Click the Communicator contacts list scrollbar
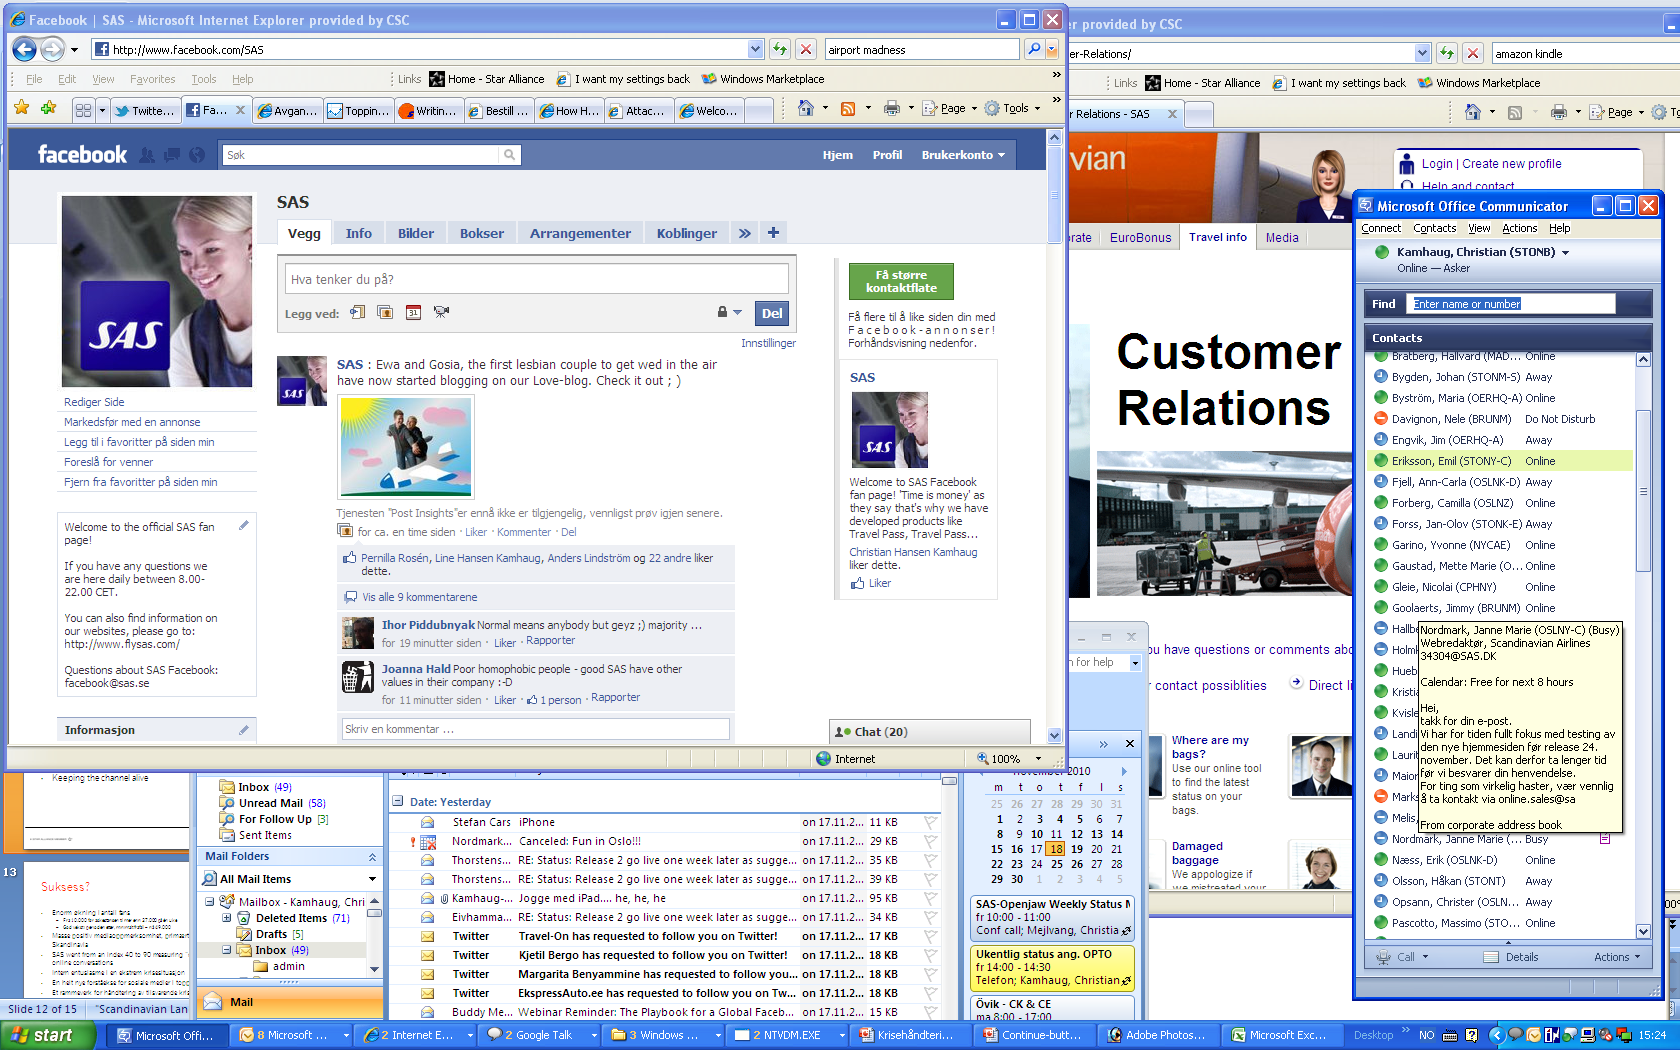Viewport: 1680px width, 1050px height. click(1642, 490)
